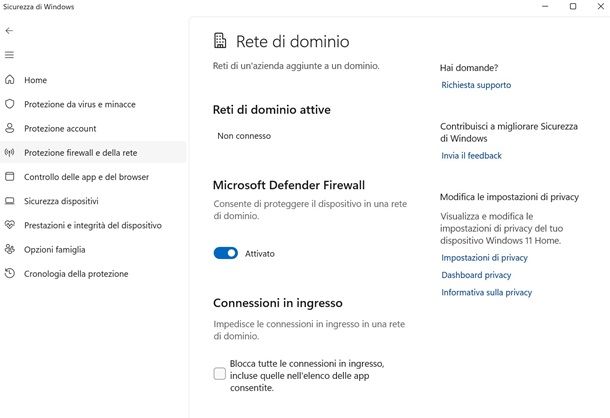This screenshot has height=418, width=610.
Task: Click Invia il feedback link
Action: point(471,156)
